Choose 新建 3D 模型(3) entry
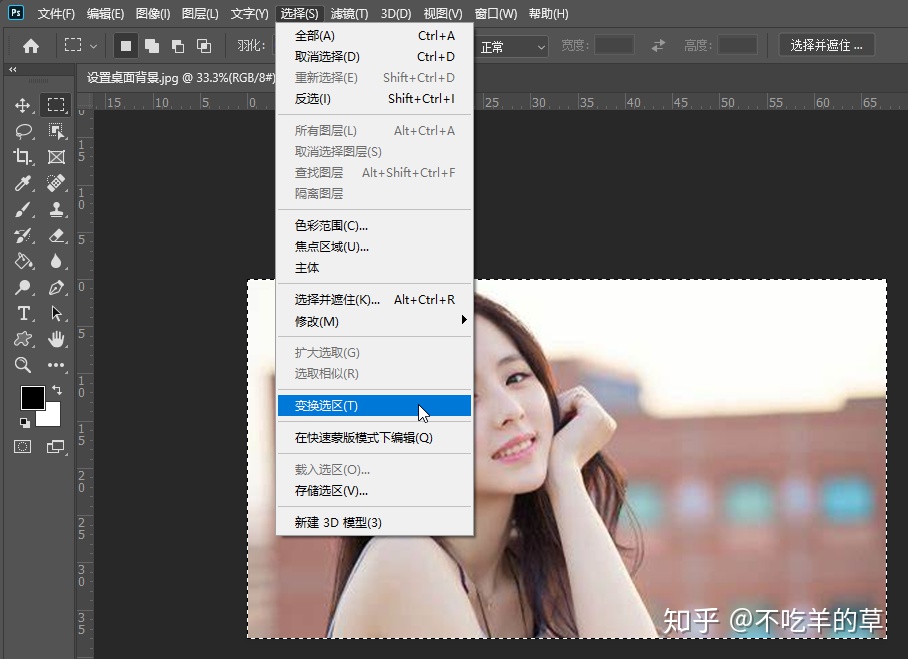Viewport: 908px width, 659px height. click(x=374, y=523)
